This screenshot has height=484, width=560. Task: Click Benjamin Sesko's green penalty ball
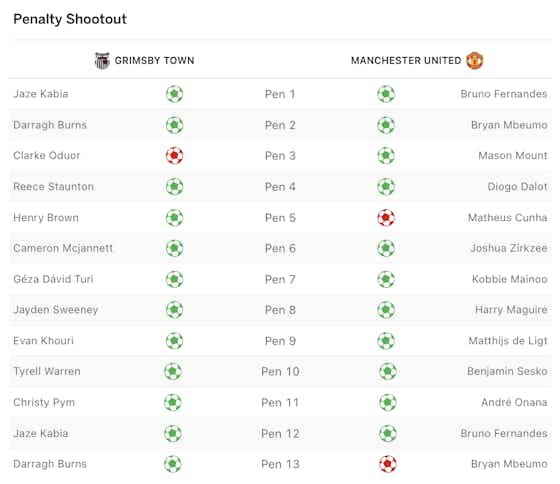[x=388, y=371]
